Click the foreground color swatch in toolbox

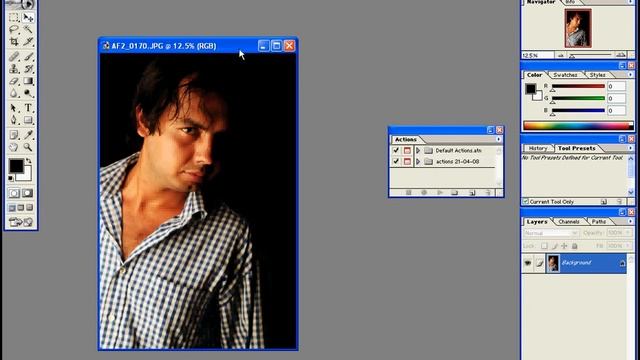16,166
